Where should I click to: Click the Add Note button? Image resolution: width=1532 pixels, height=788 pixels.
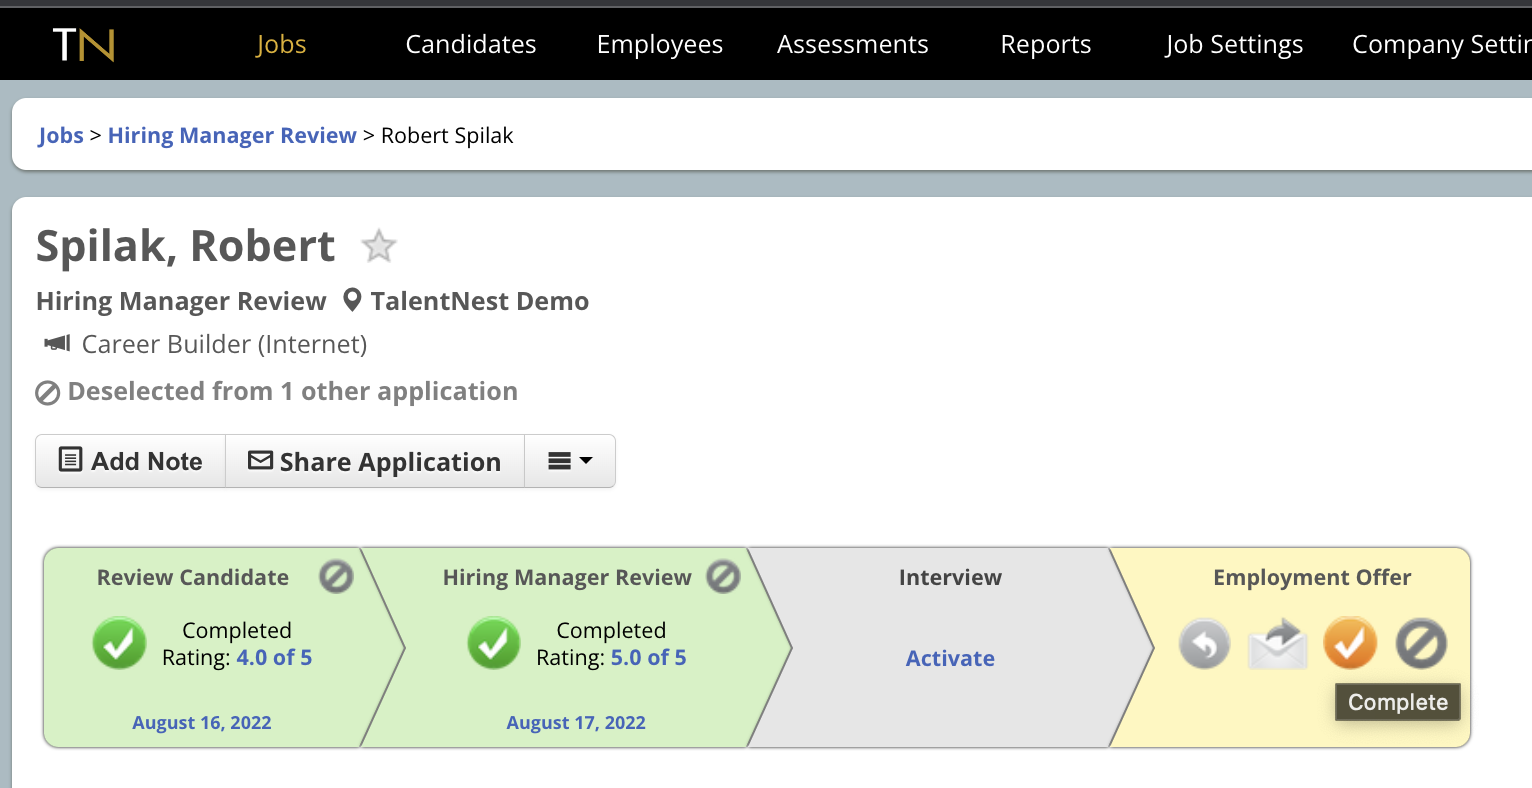tap(131, 461)
